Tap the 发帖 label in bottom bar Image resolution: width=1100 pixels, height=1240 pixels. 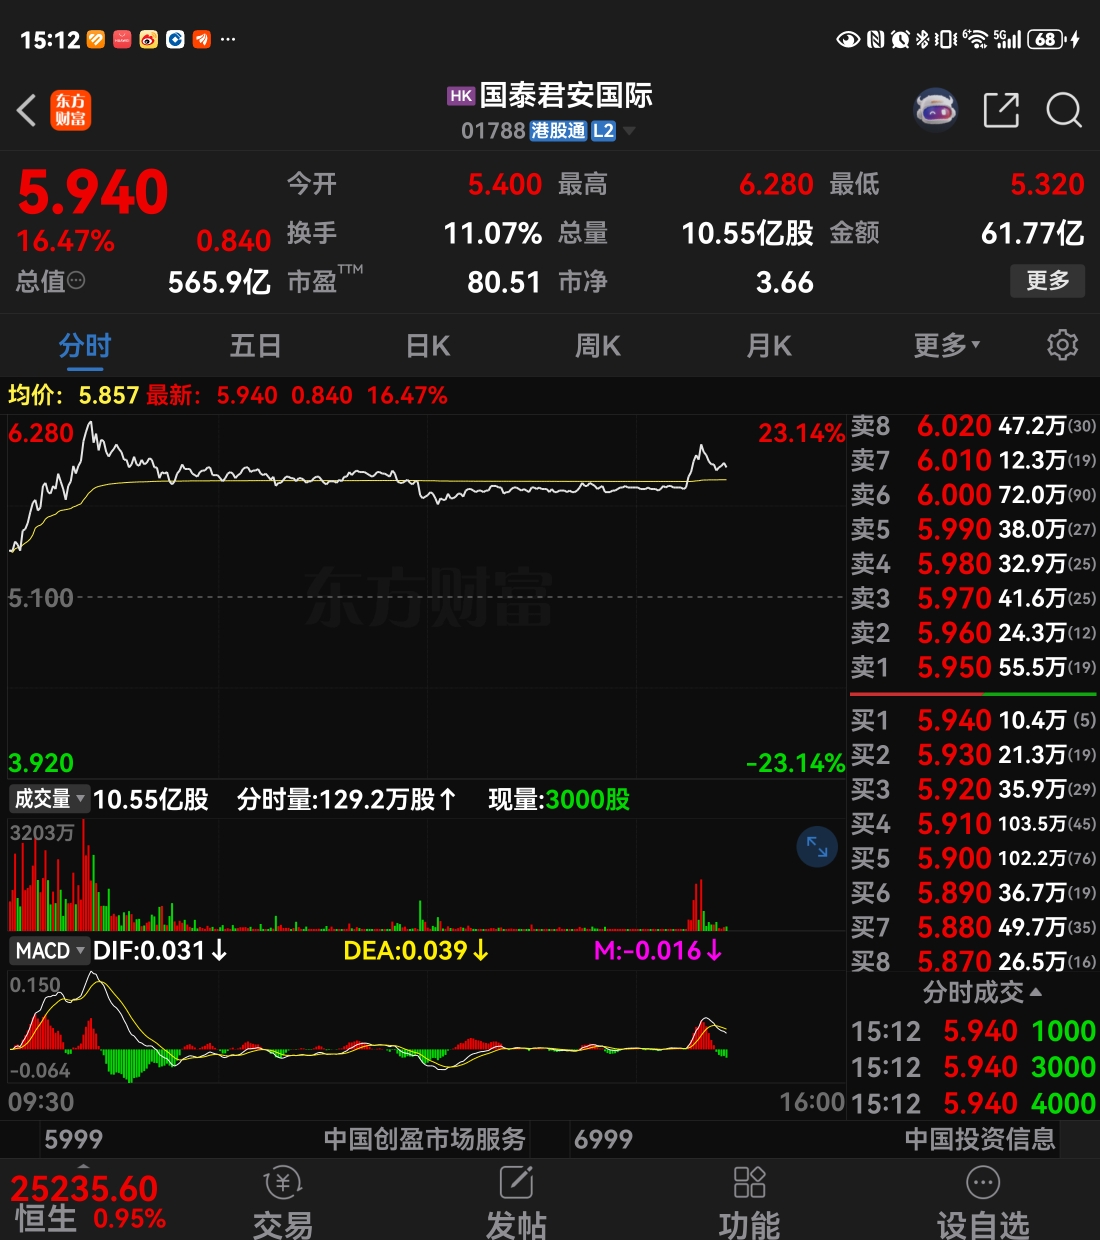[x=516, y=1224]
